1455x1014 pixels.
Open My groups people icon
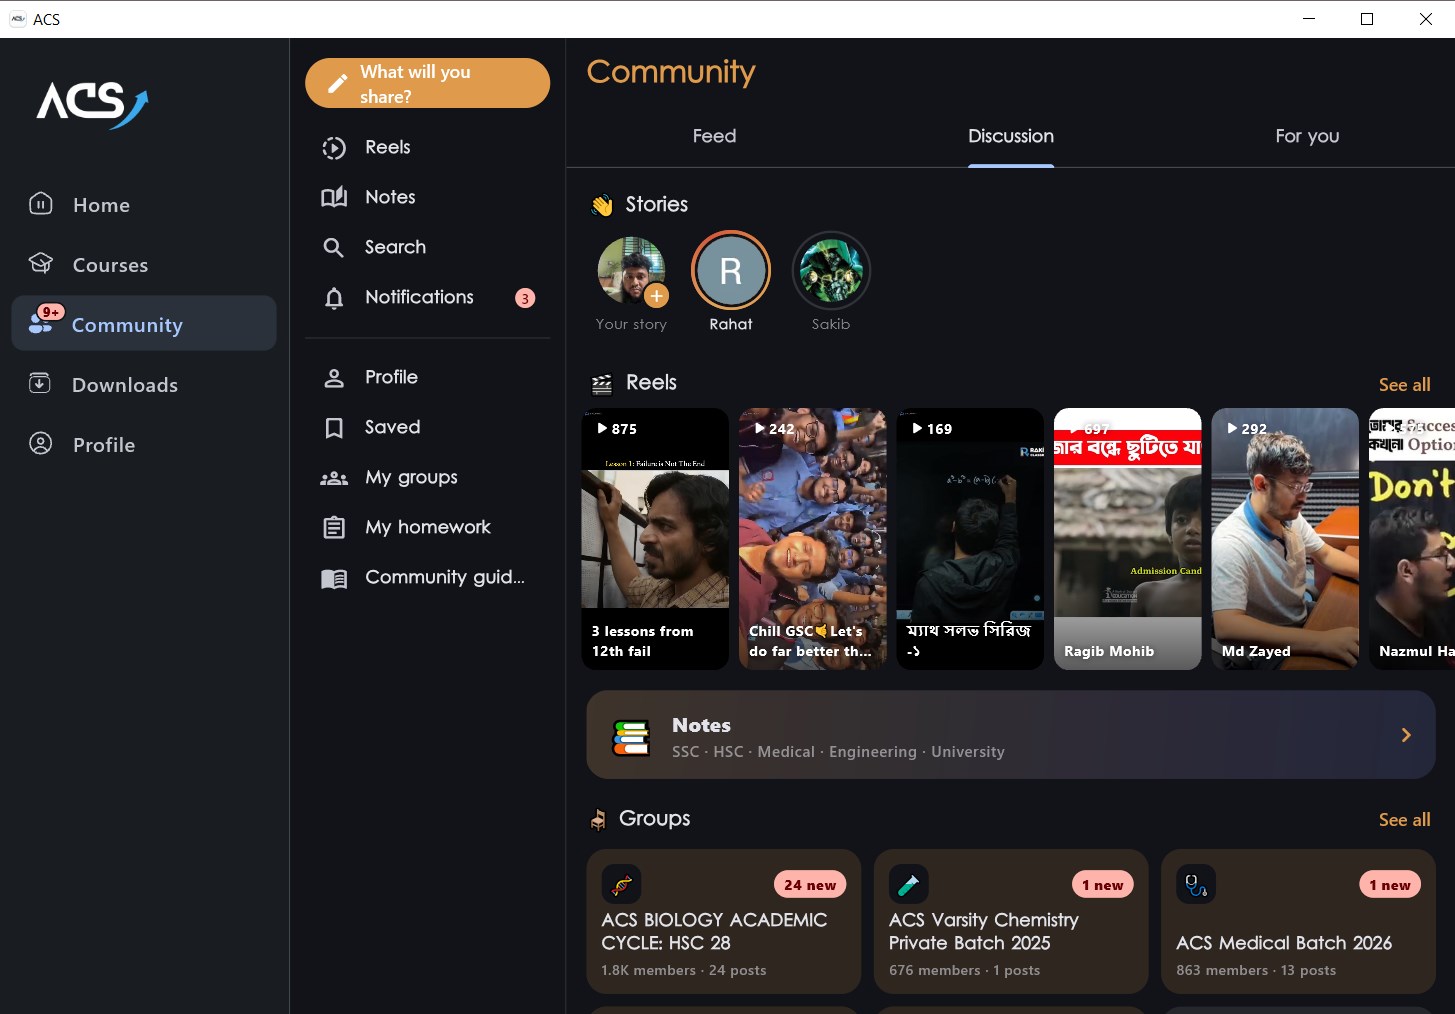pyautogui.click(x=334, y=478)
